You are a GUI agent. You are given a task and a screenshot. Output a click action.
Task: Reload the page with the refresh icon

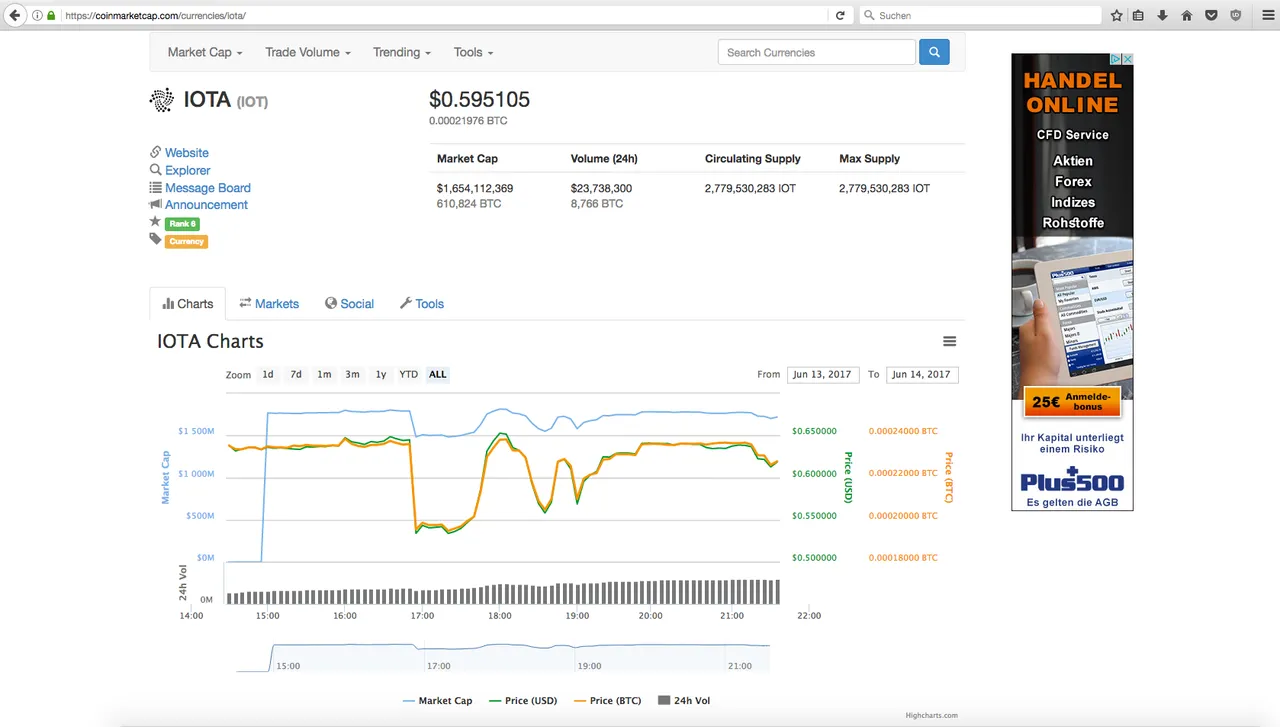coord(840,15)
